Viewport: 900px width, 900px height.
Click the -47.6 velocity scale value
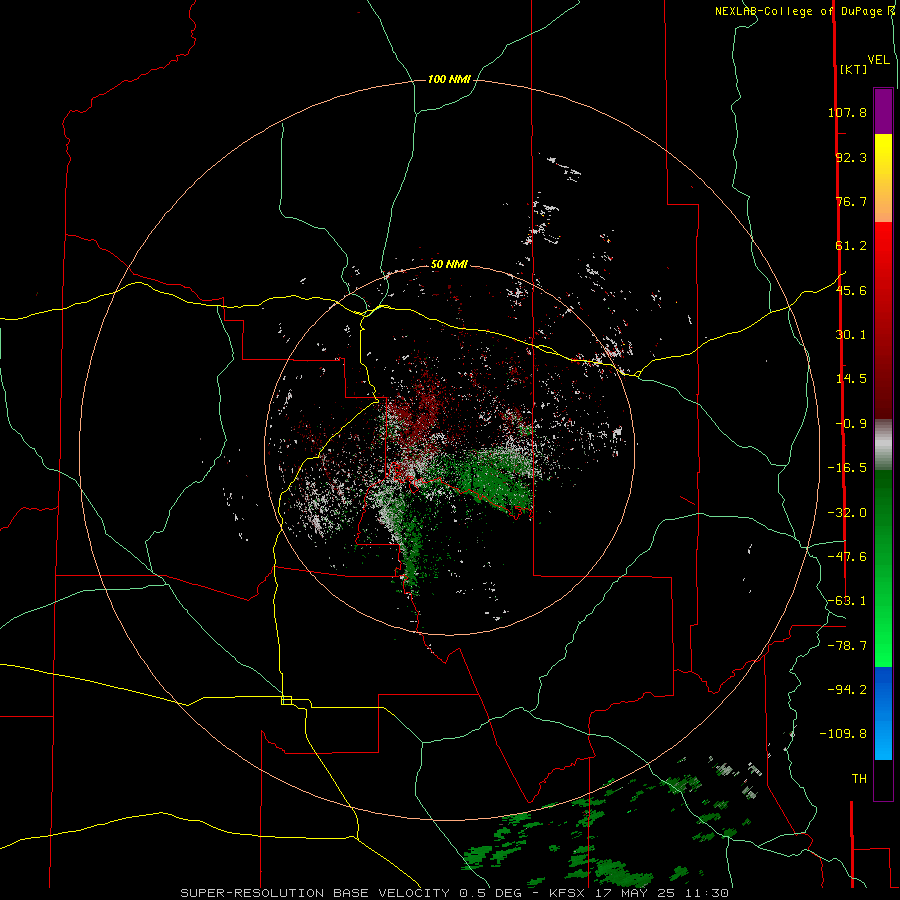click(847, 557)
